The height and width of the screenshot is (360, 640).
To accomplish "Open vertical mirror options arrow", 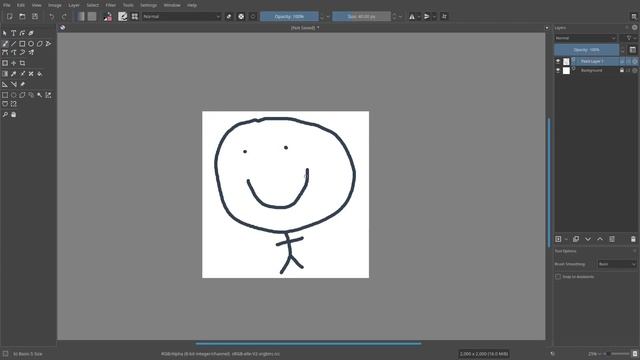I will (x=434, y=16).
